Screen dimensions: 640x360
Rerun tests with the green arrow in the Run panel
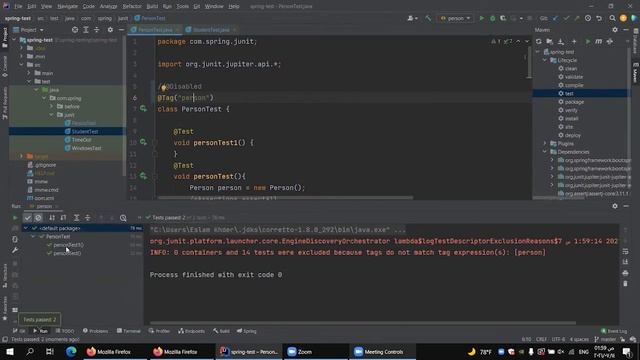coord(15,218)
